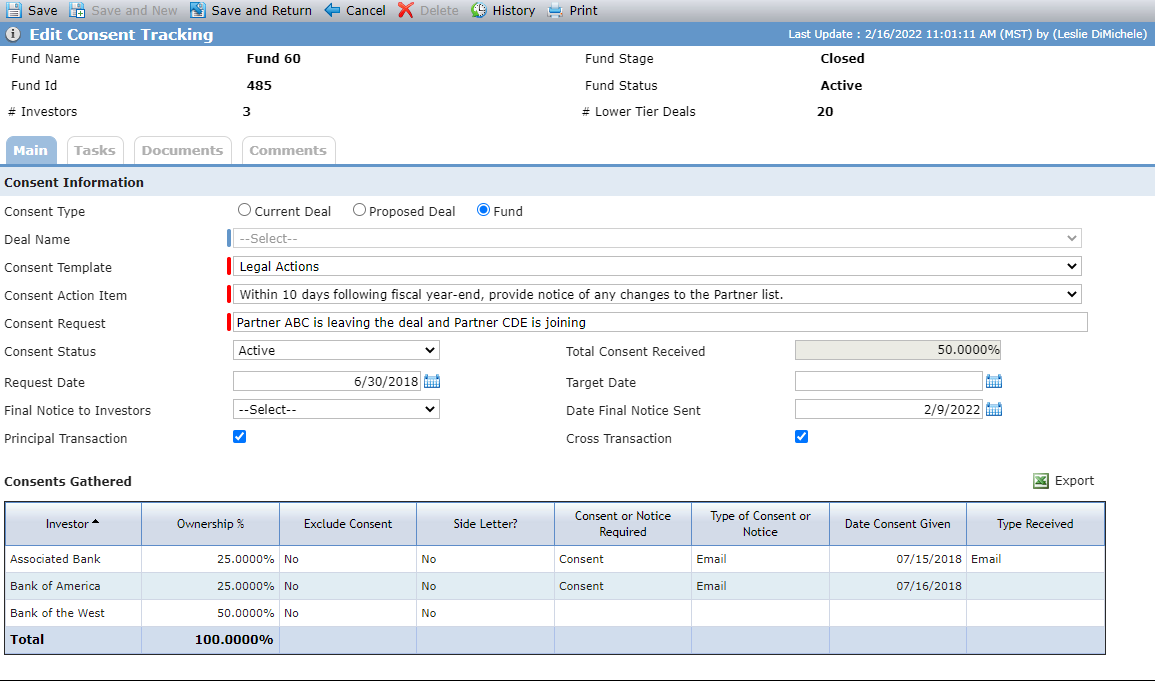Select the Fund consent type radio

coord(483,210)
